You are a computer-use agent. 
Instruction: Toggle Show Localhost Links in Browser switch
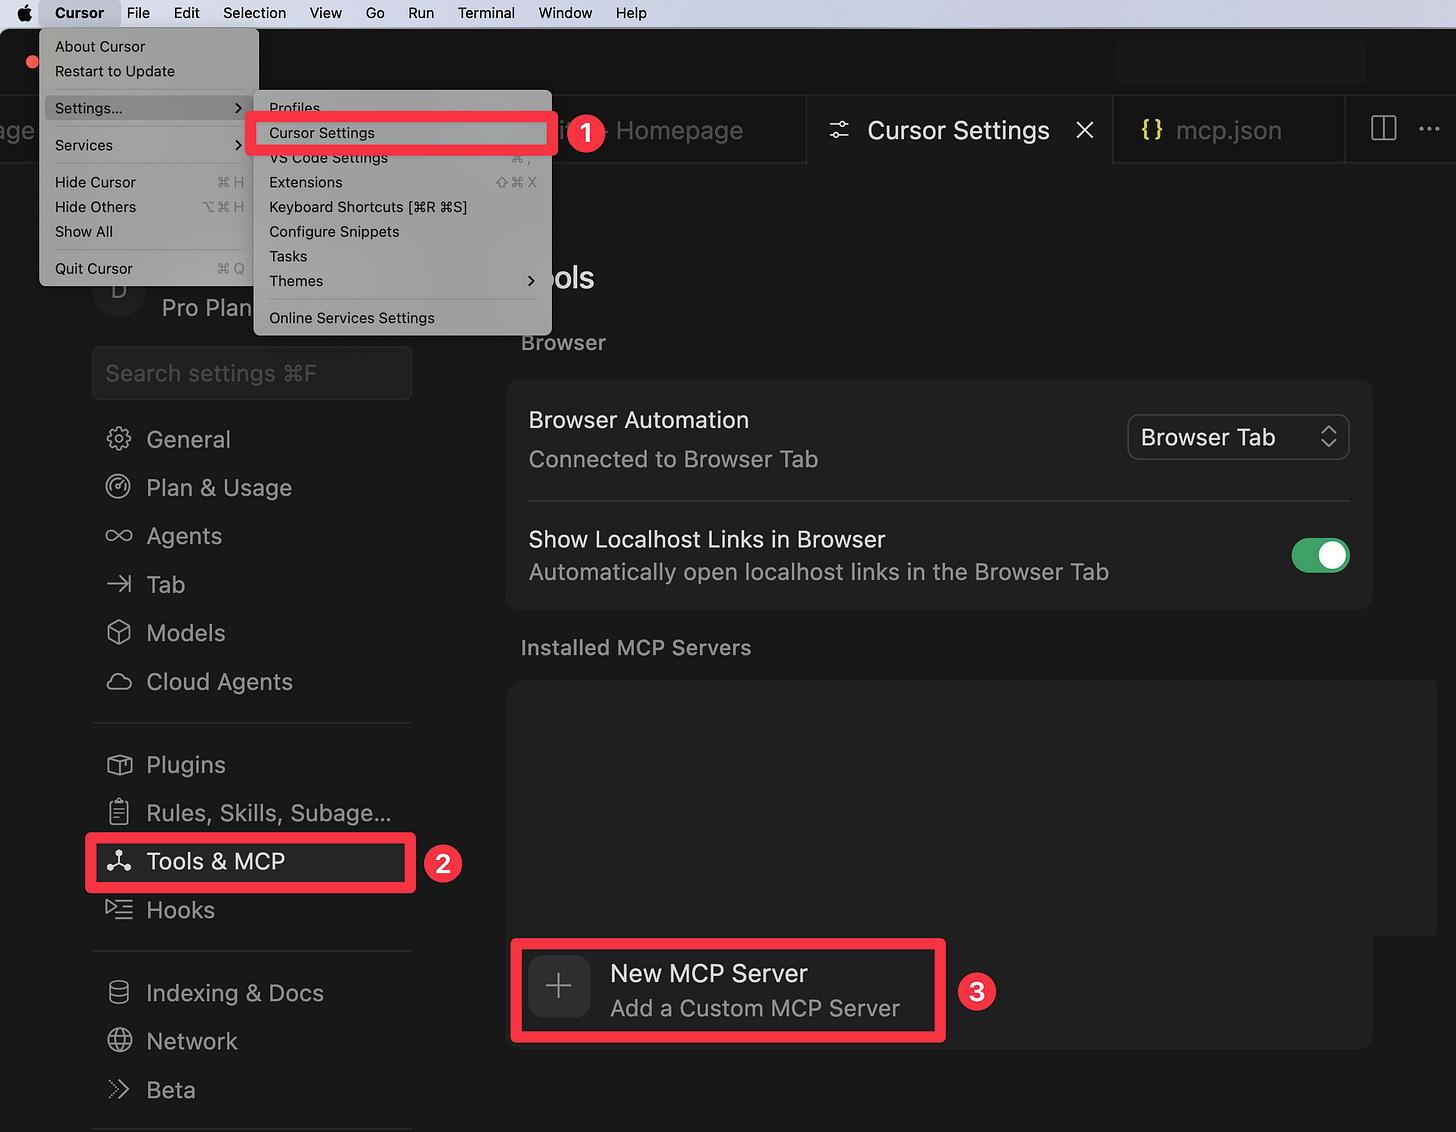click(1320, 555)
